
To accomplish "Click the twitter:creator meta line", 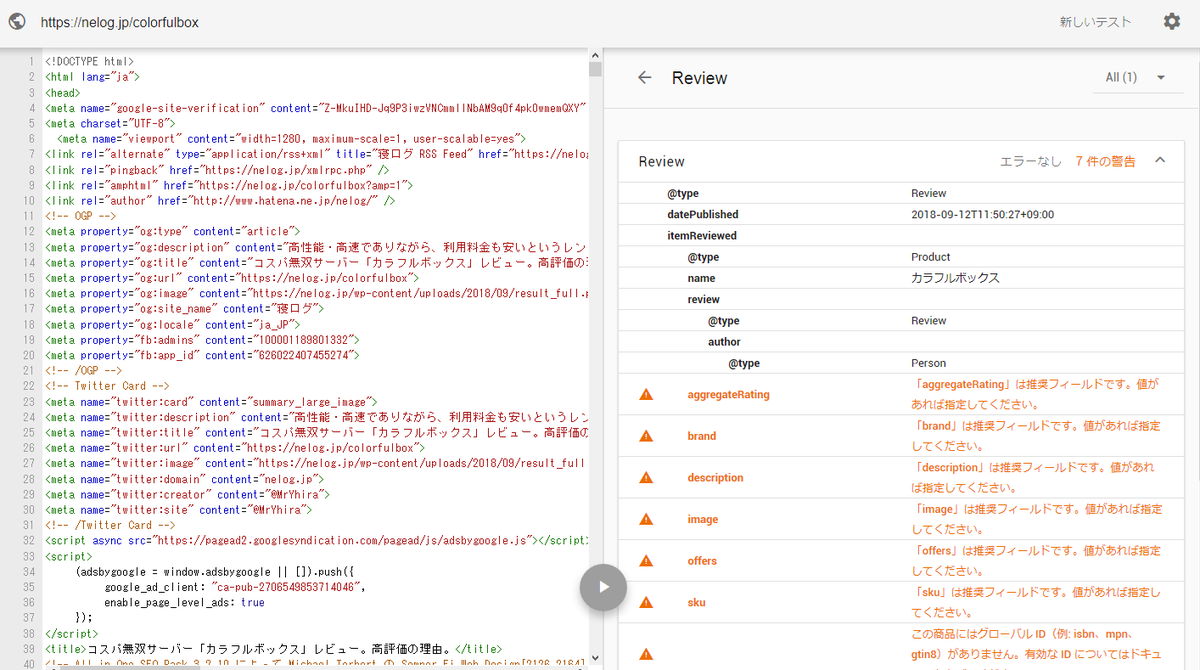I will tap(187, 494).
